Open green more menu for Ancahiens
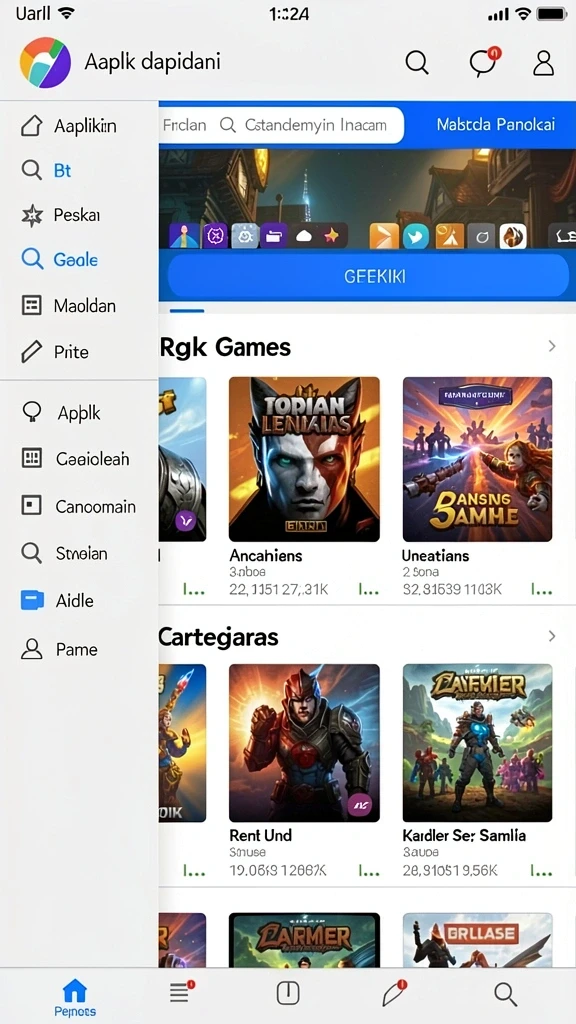The height and width of the screenshot is (1024, 576). 368,590
